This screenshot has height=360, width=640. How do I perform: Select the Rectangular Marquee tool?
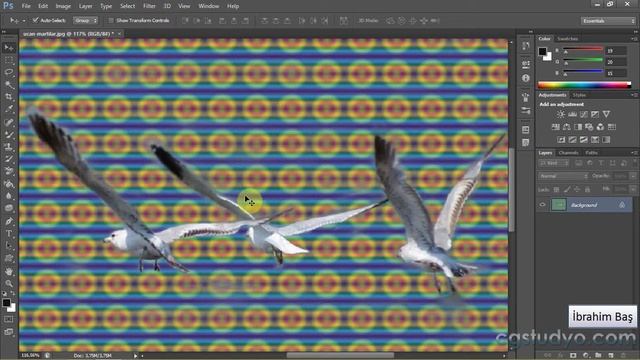click(x=9, y=60)
